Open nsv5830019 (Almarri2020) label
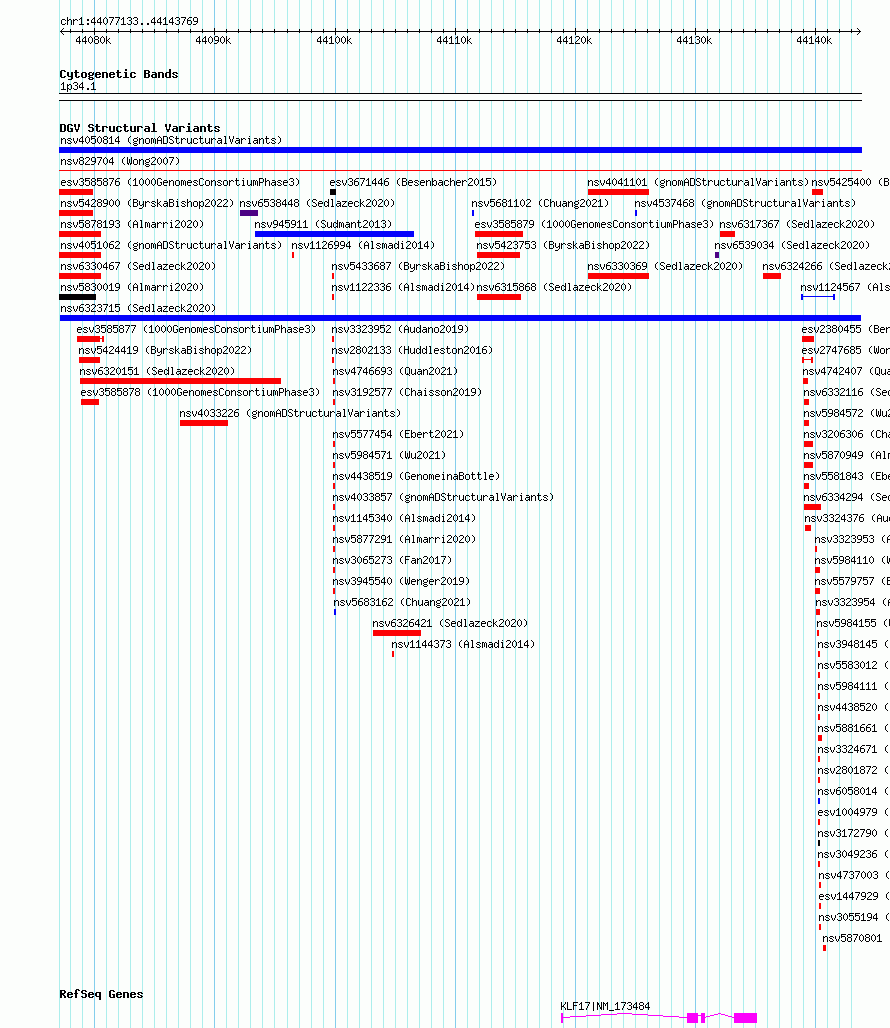890x1028 pixels. click(132, 287)
